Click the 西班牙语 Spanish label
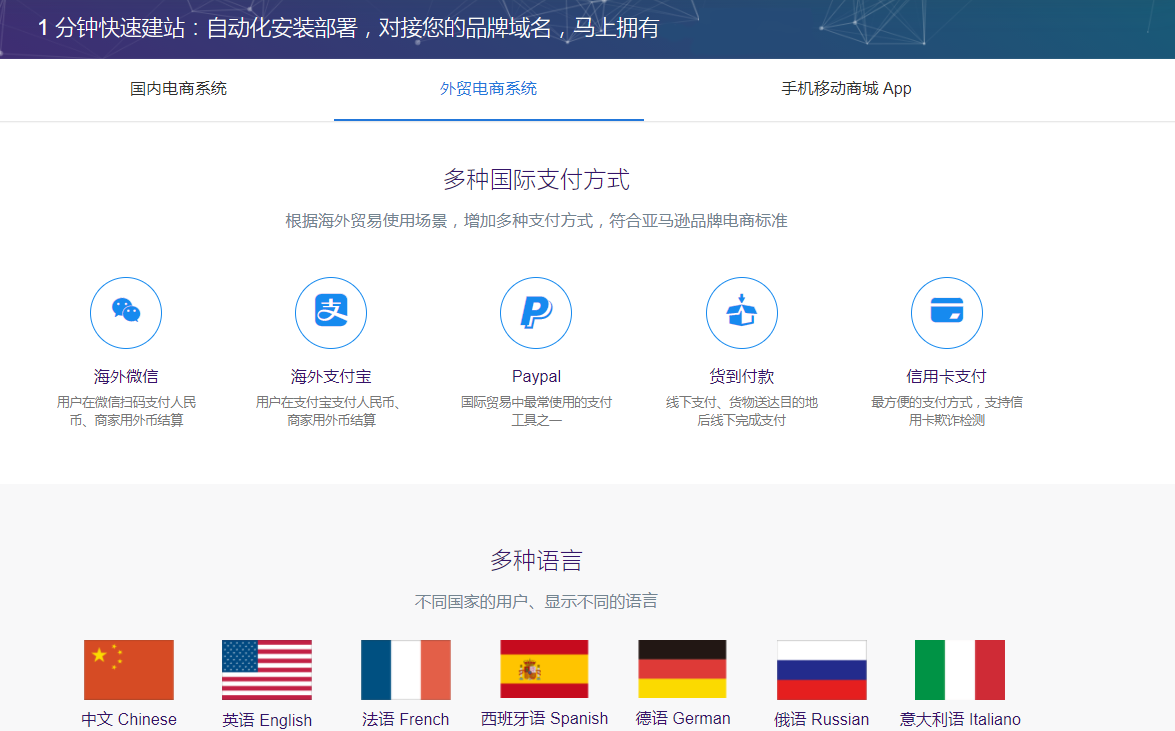The width and height of the screenshot is (1175, 731). (544, 718)
